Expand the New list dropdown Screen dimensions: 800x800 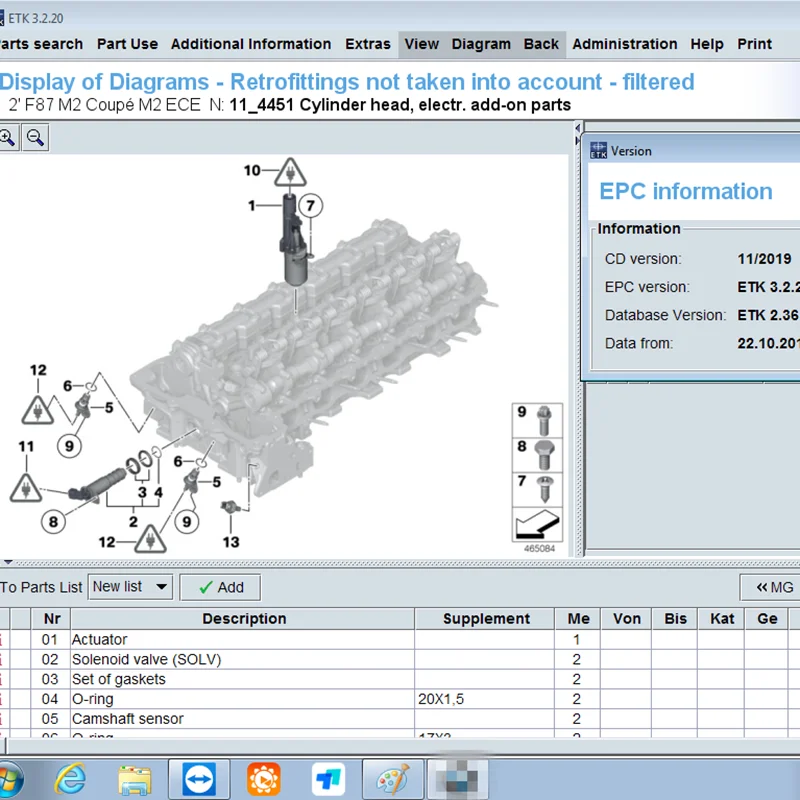[160, 587]
